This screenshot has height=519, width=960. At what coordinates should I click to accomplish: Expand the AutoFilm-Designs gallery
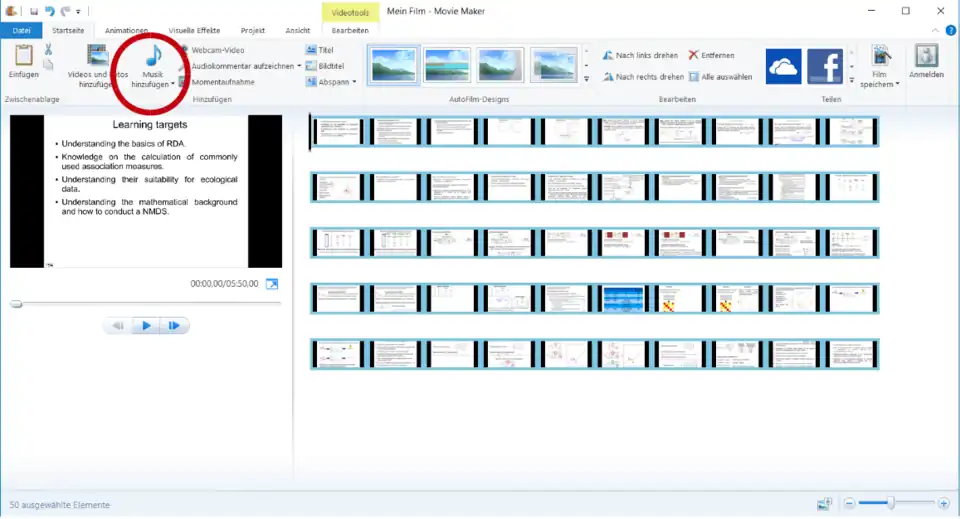click(x=586, y=80)
